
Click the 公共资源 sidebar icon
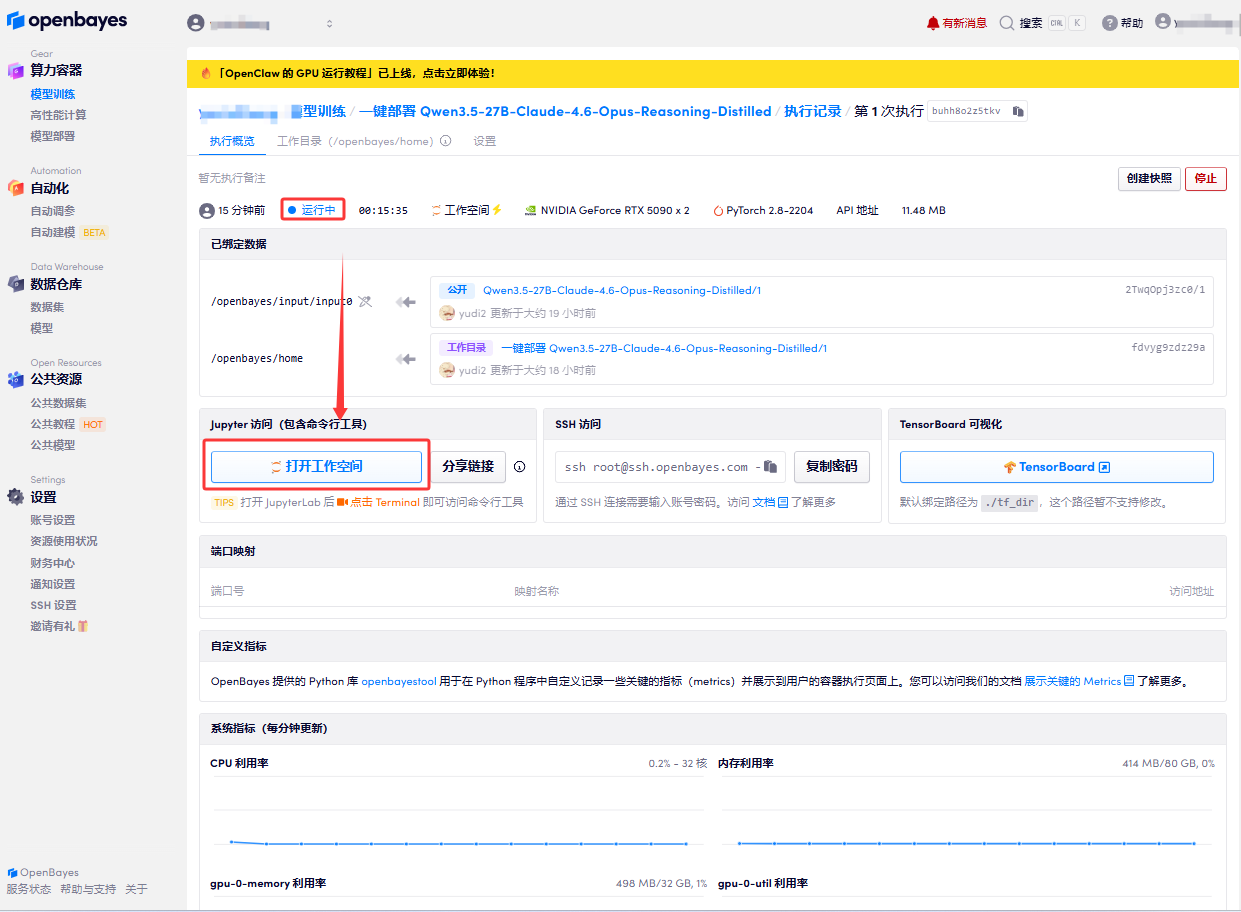tap(16, 379)
